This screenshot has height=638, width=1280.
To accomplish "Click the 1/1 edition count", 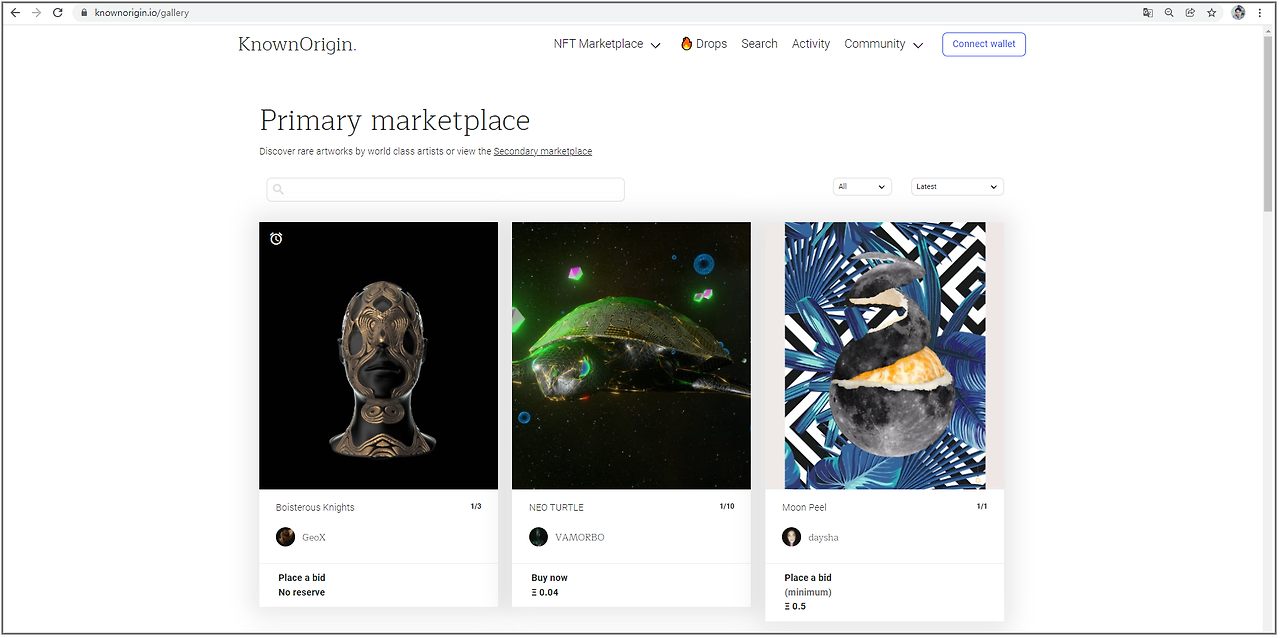I will pos(982,507).
